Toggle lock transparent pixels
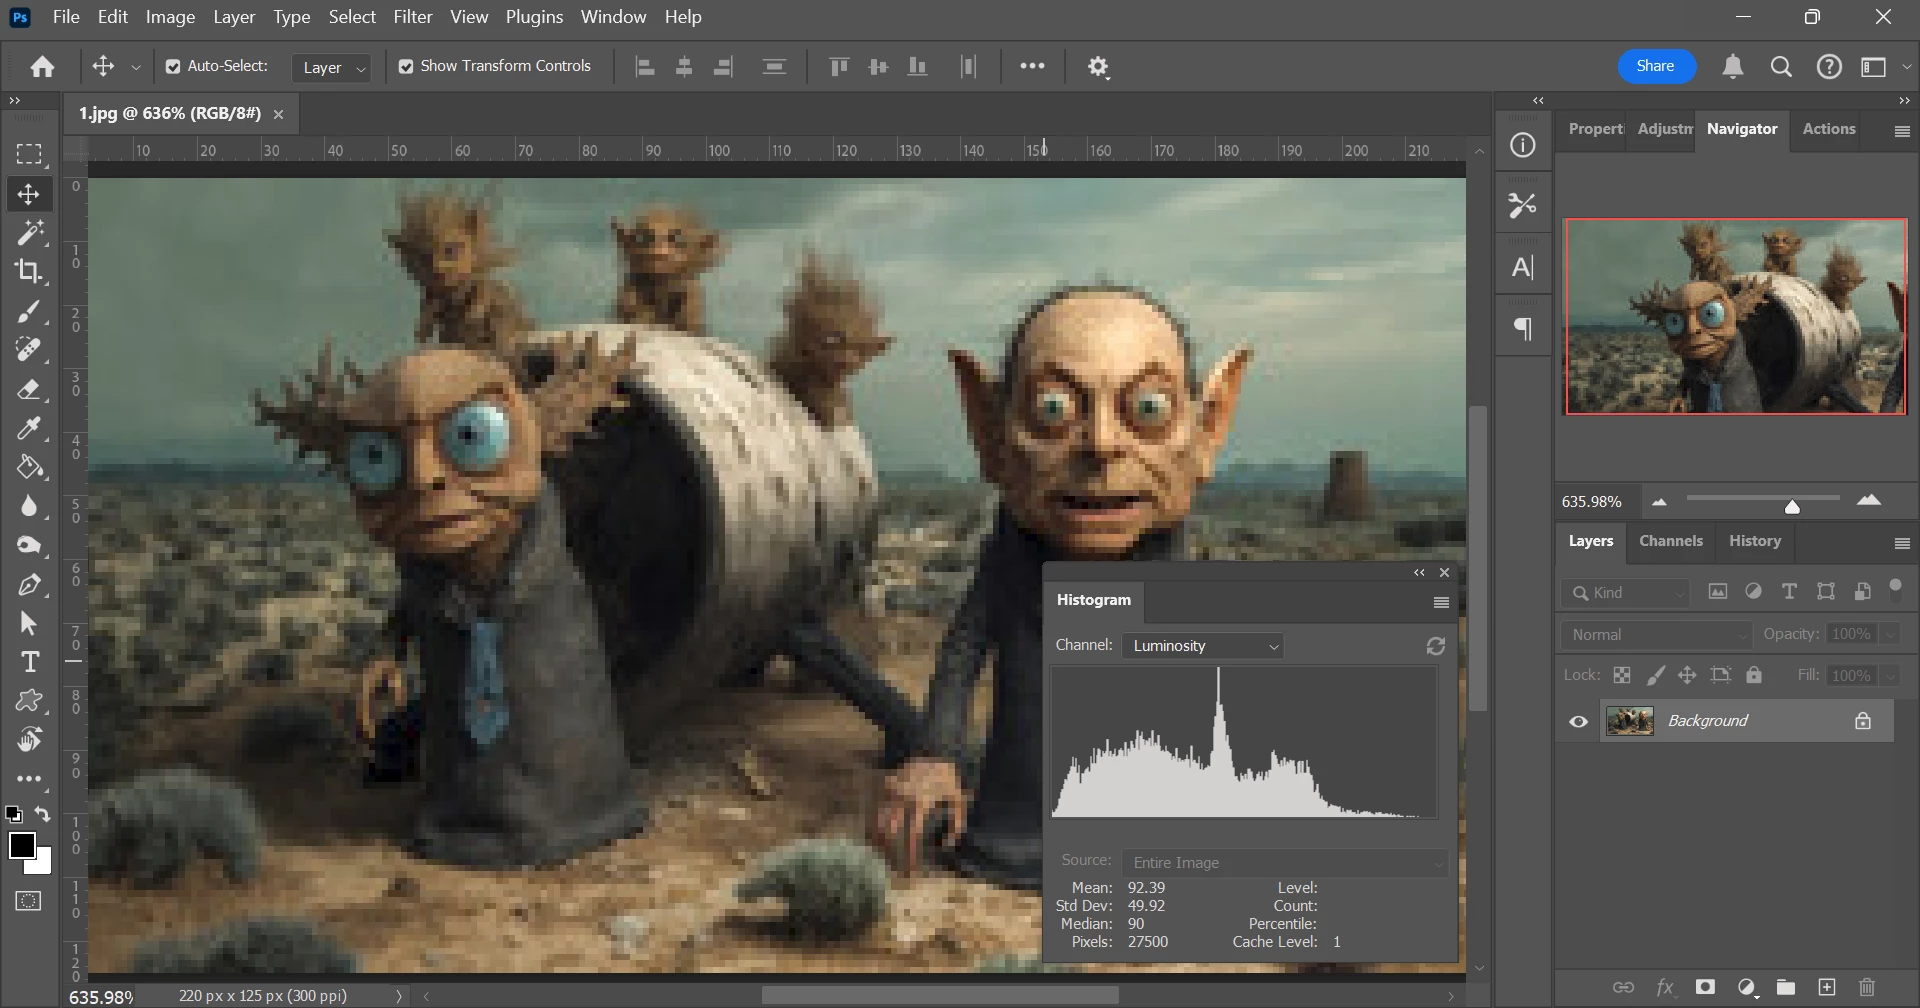The image size is (1920, 1008). tap(1622, 675)
